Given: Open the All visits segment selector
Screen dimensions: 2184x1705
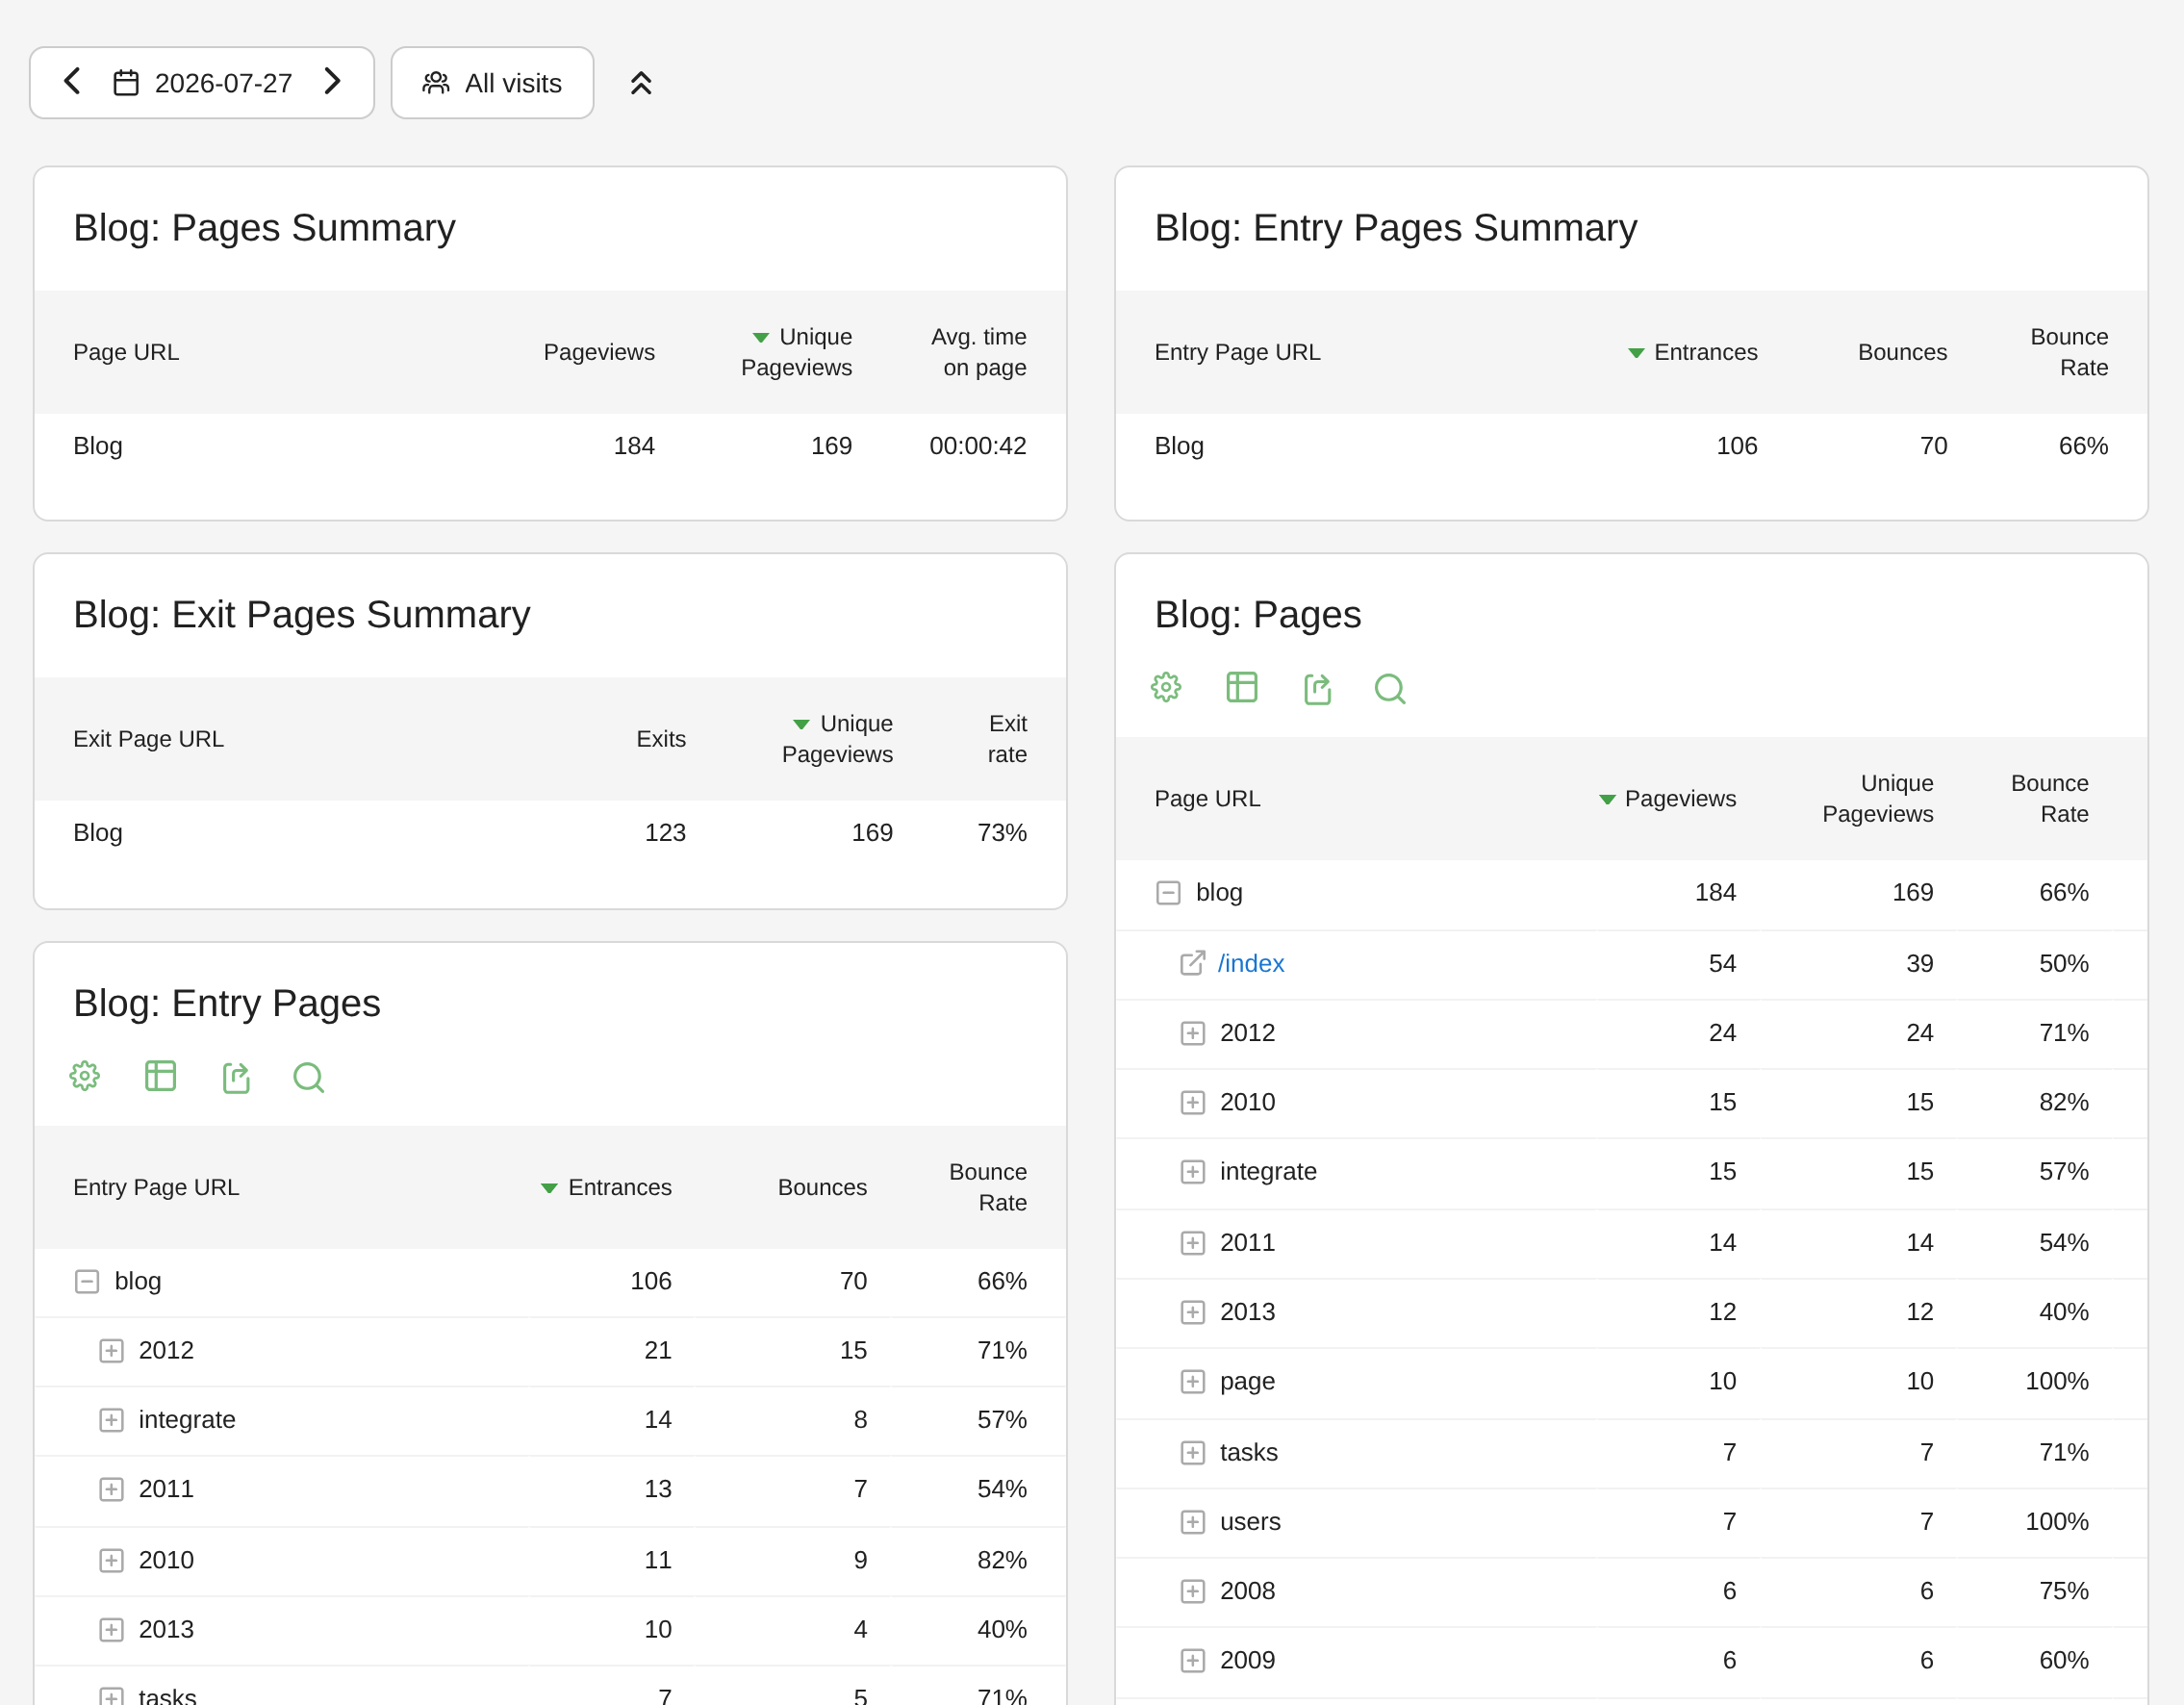Looking at the screenshot, I should click(x=492, y=83).
